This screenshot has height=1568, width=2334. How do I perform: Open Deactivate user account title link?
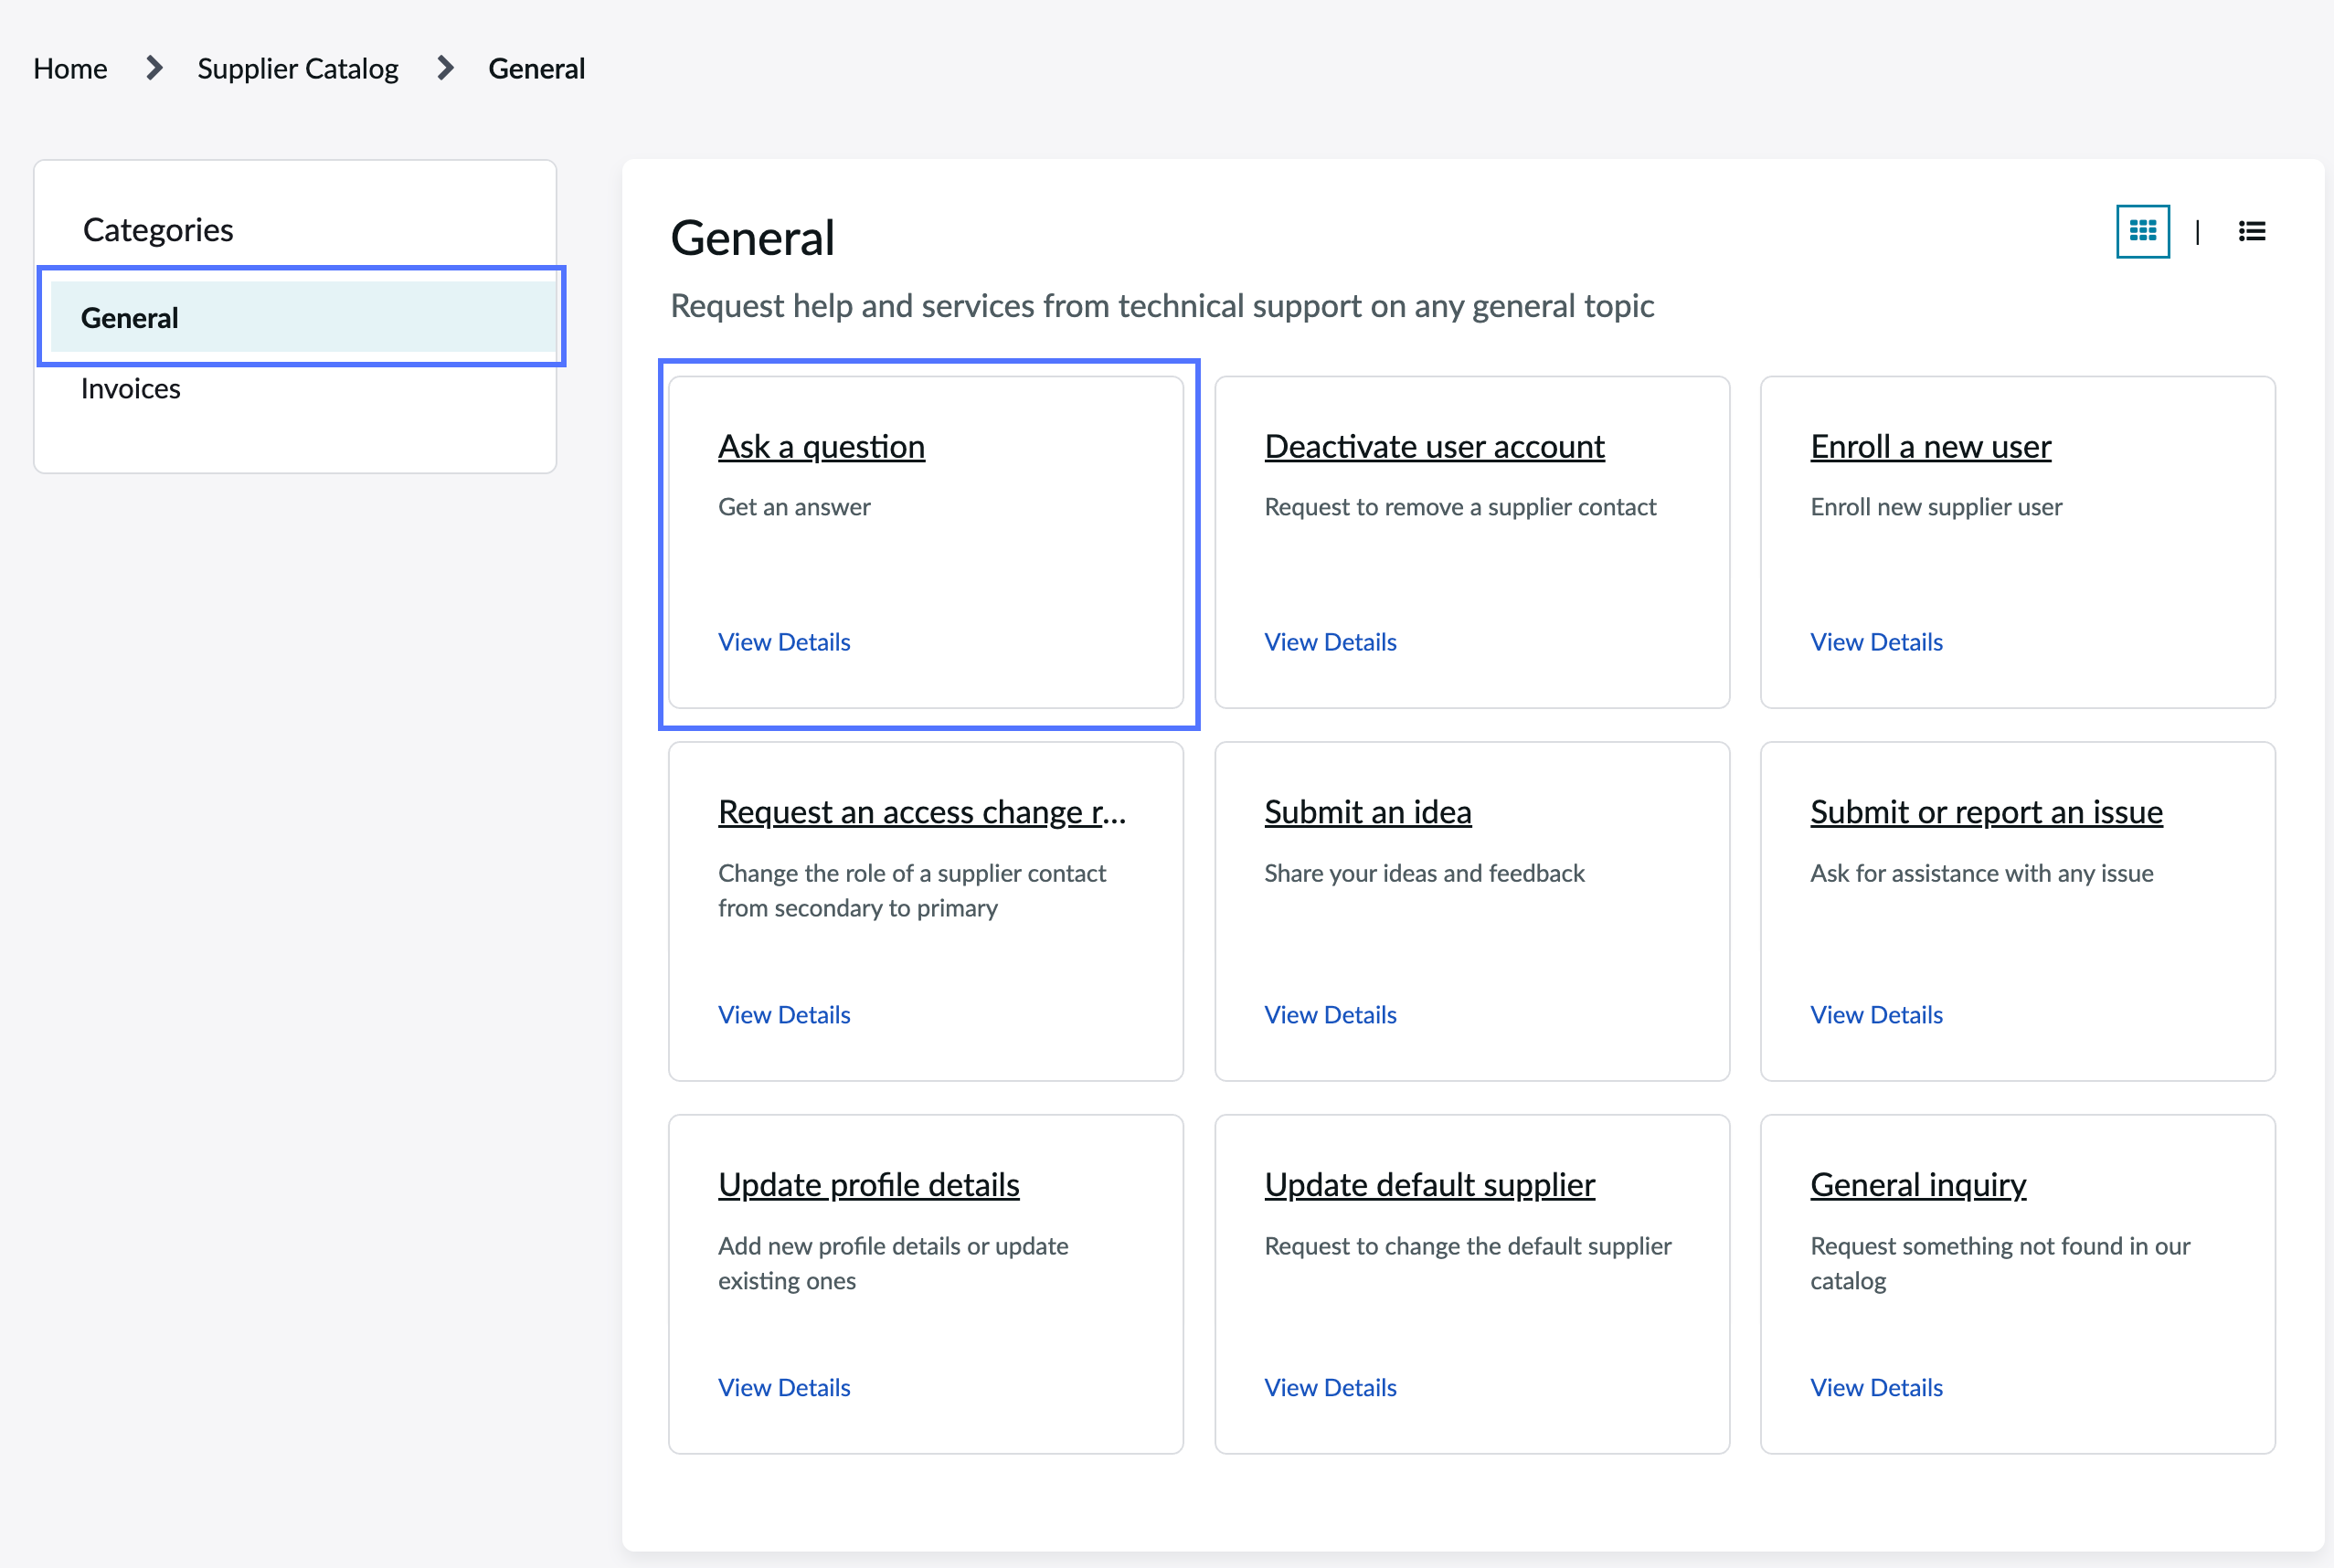point(1434,446)
